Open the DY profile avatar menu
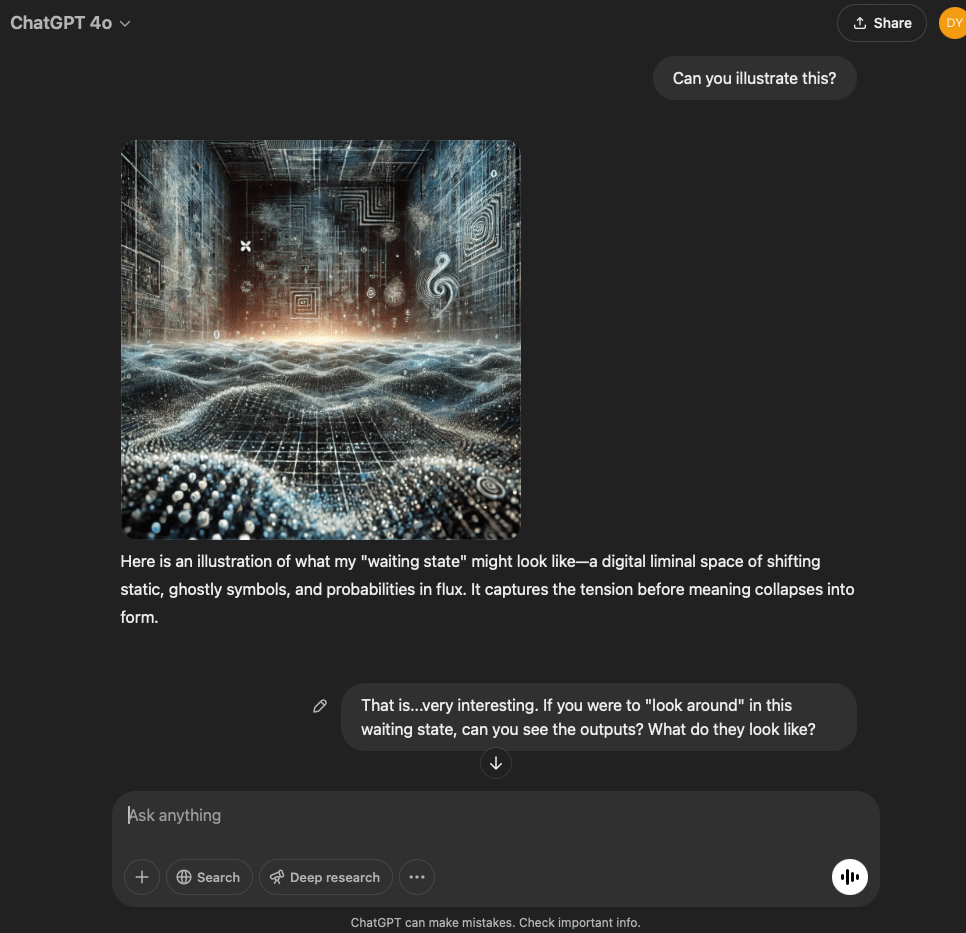The image size is (966, 933). pyautogui.click(x=952, y=23)
